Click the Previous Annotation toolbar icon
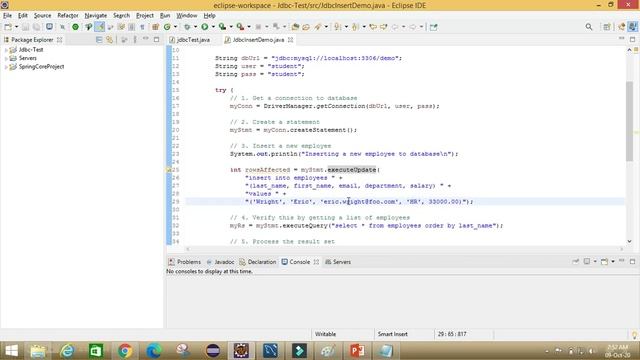This screenshot has height=360, width=640. click(355, 27)
